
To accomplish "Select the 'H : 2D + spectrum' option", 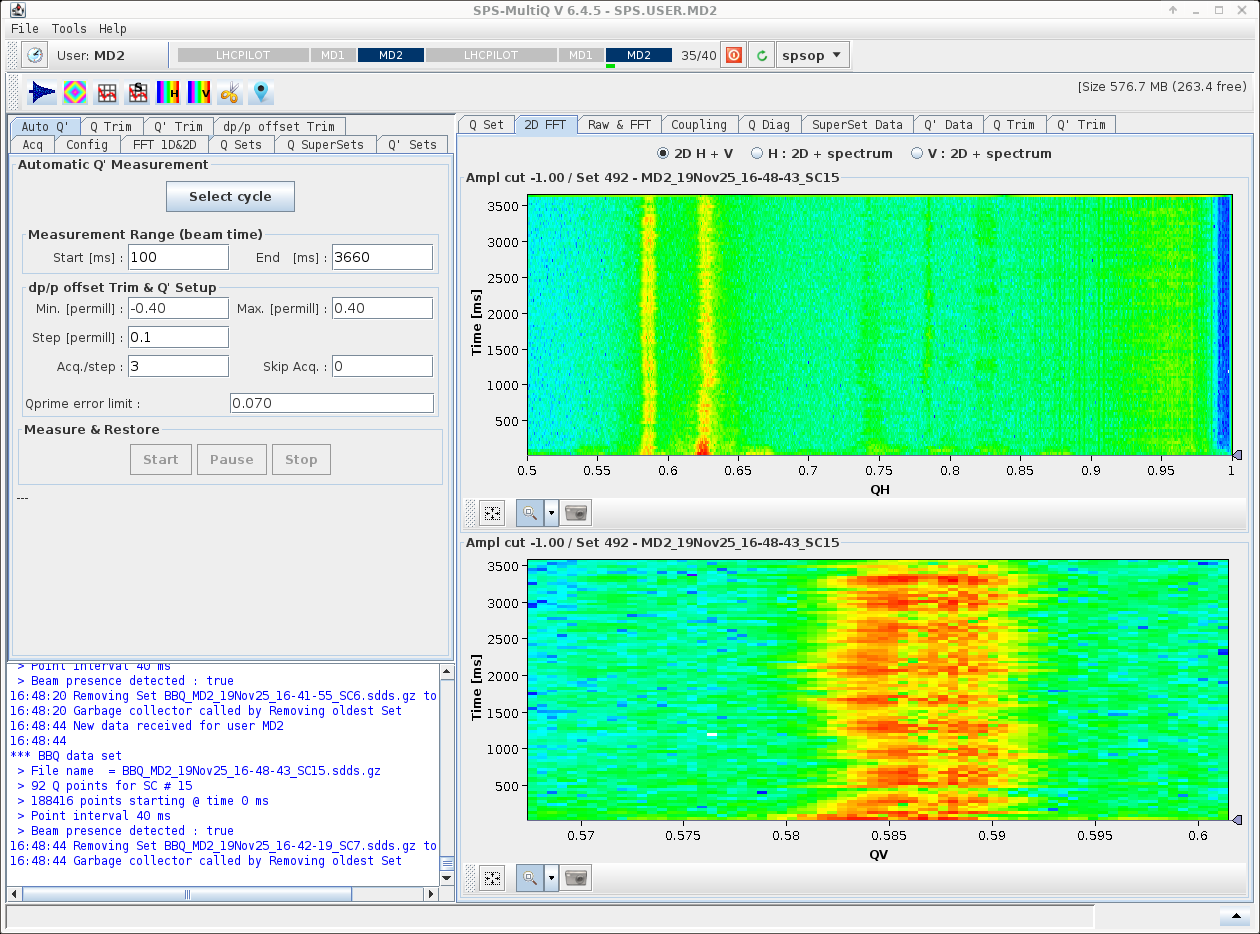I will (757, 154).
